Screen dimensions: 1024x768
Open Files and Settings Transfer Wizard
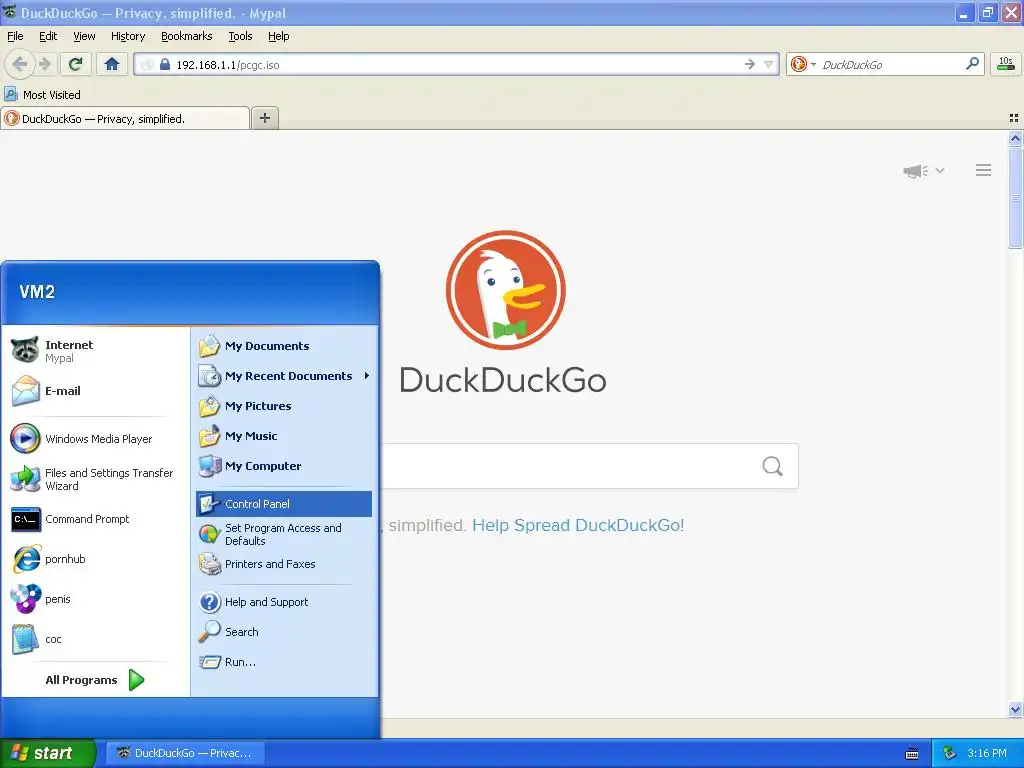(97, 479)
